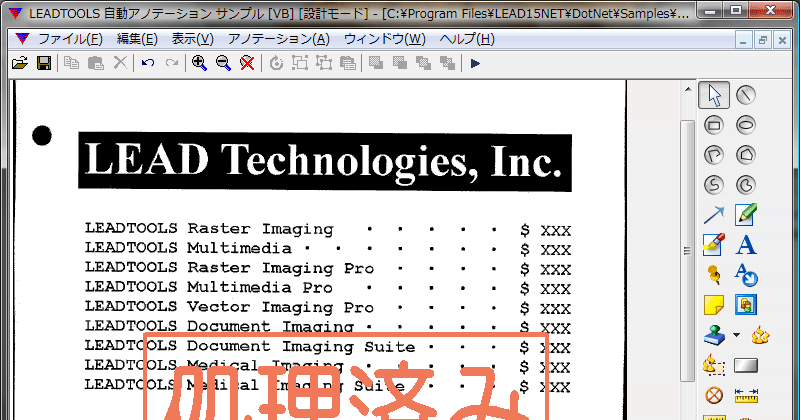This screenshot has width=800, height=420.
Task: Select the yellow sticky Note tool
Action: tap(714, 305)
